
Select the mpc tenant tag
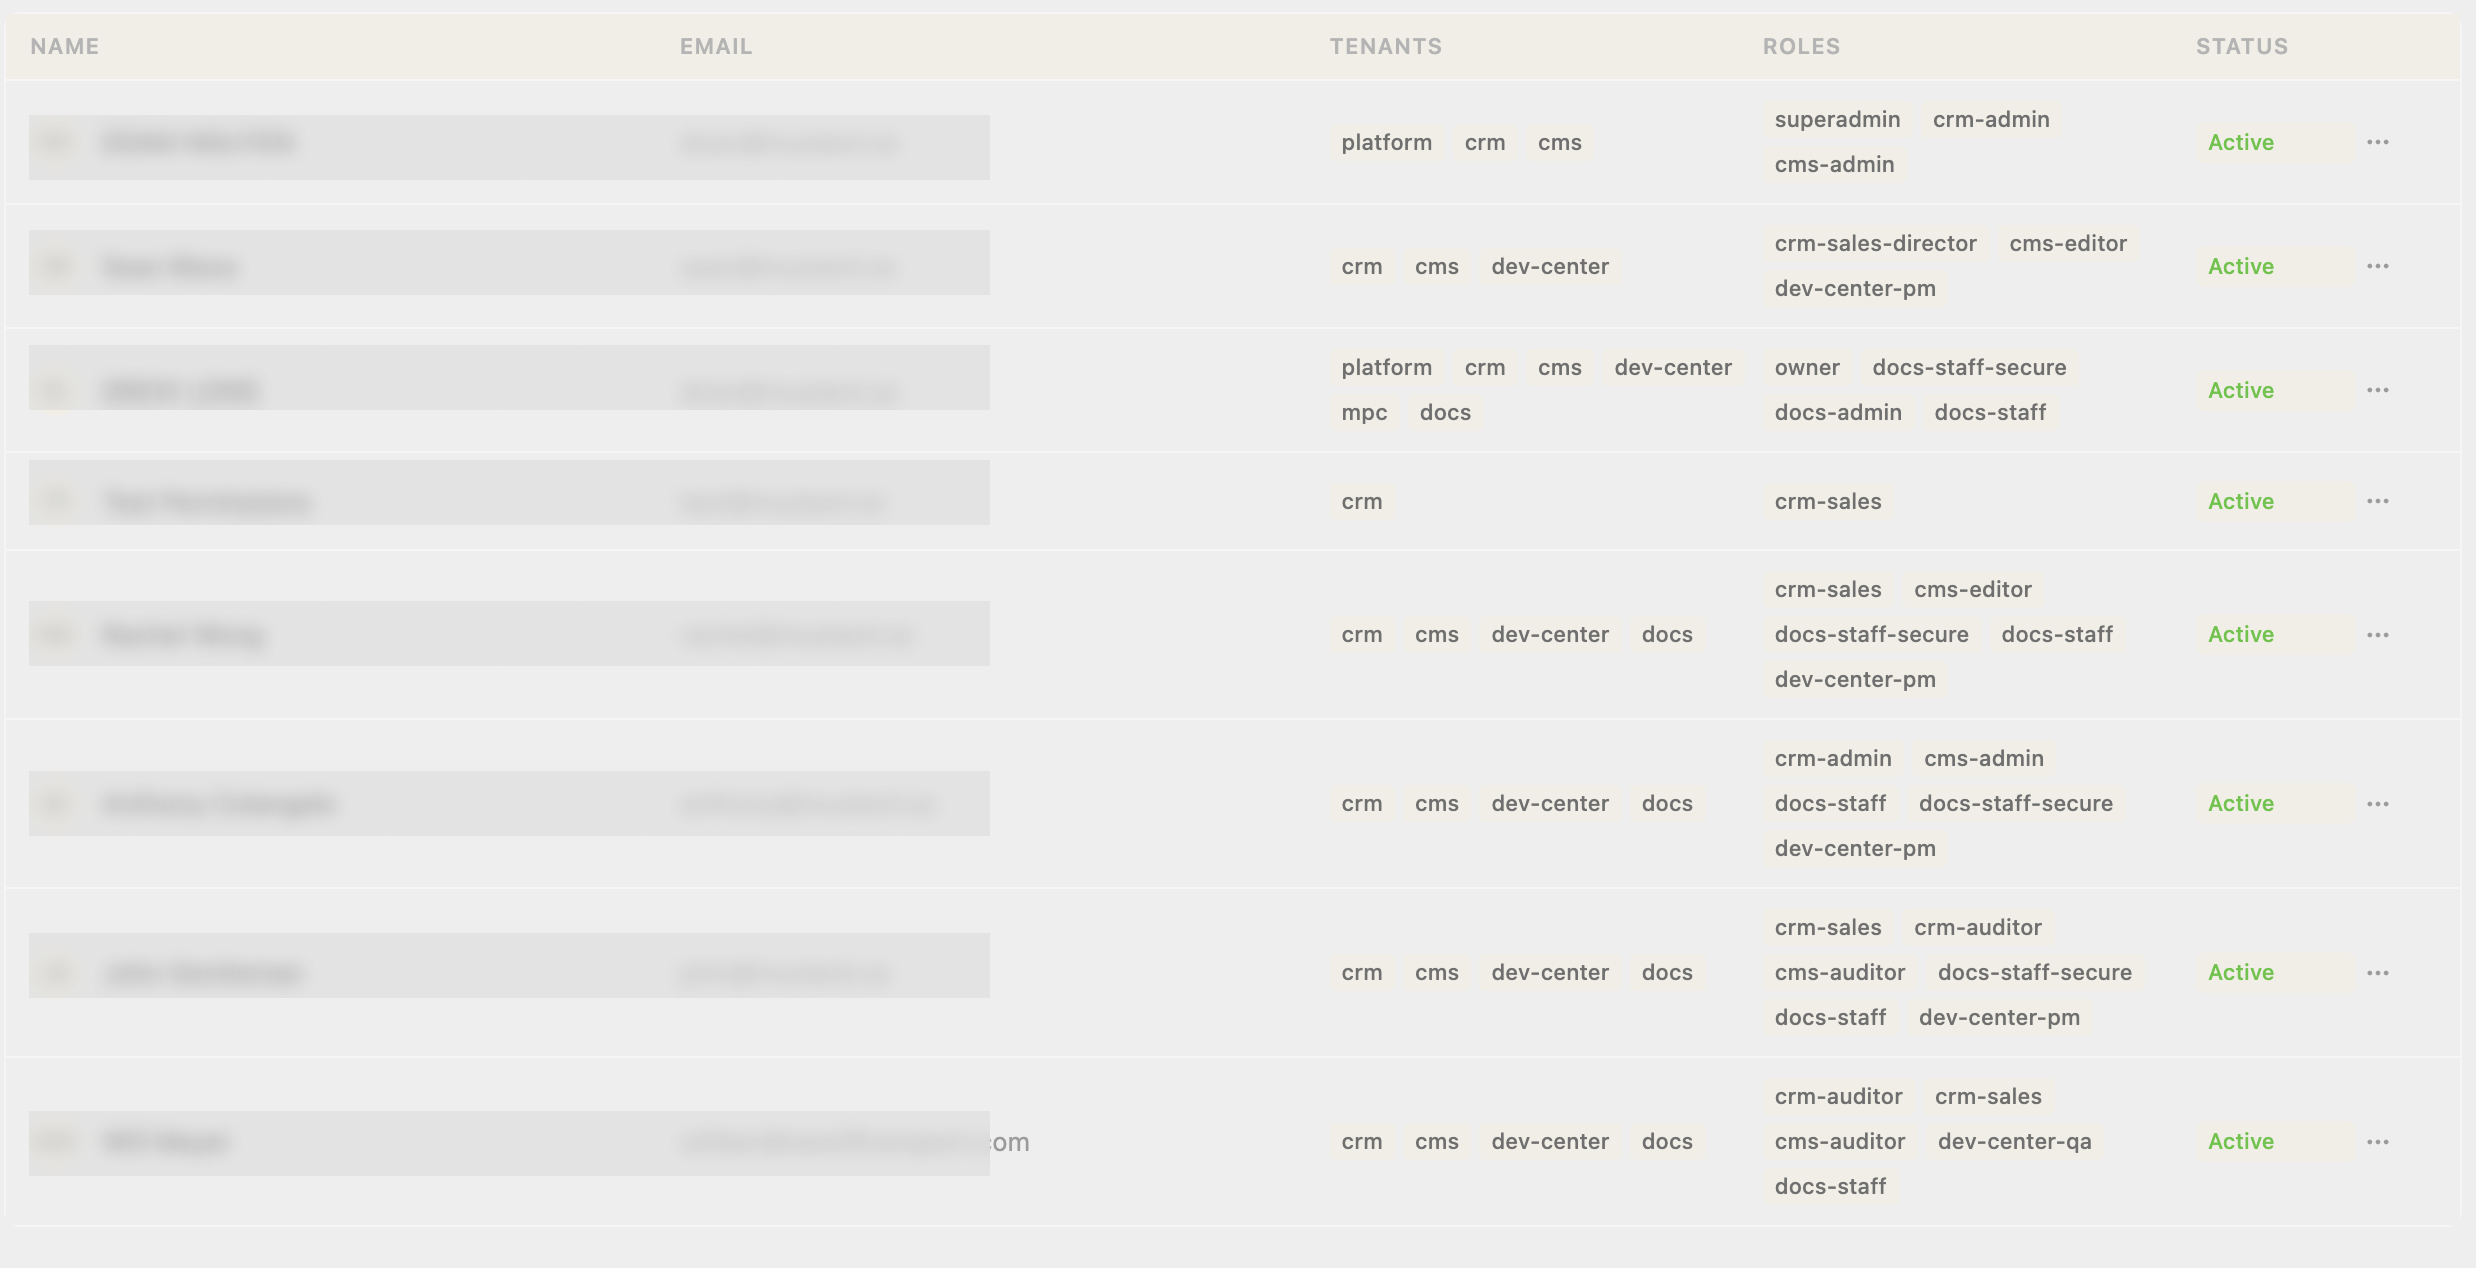(x=1363, y=412)
